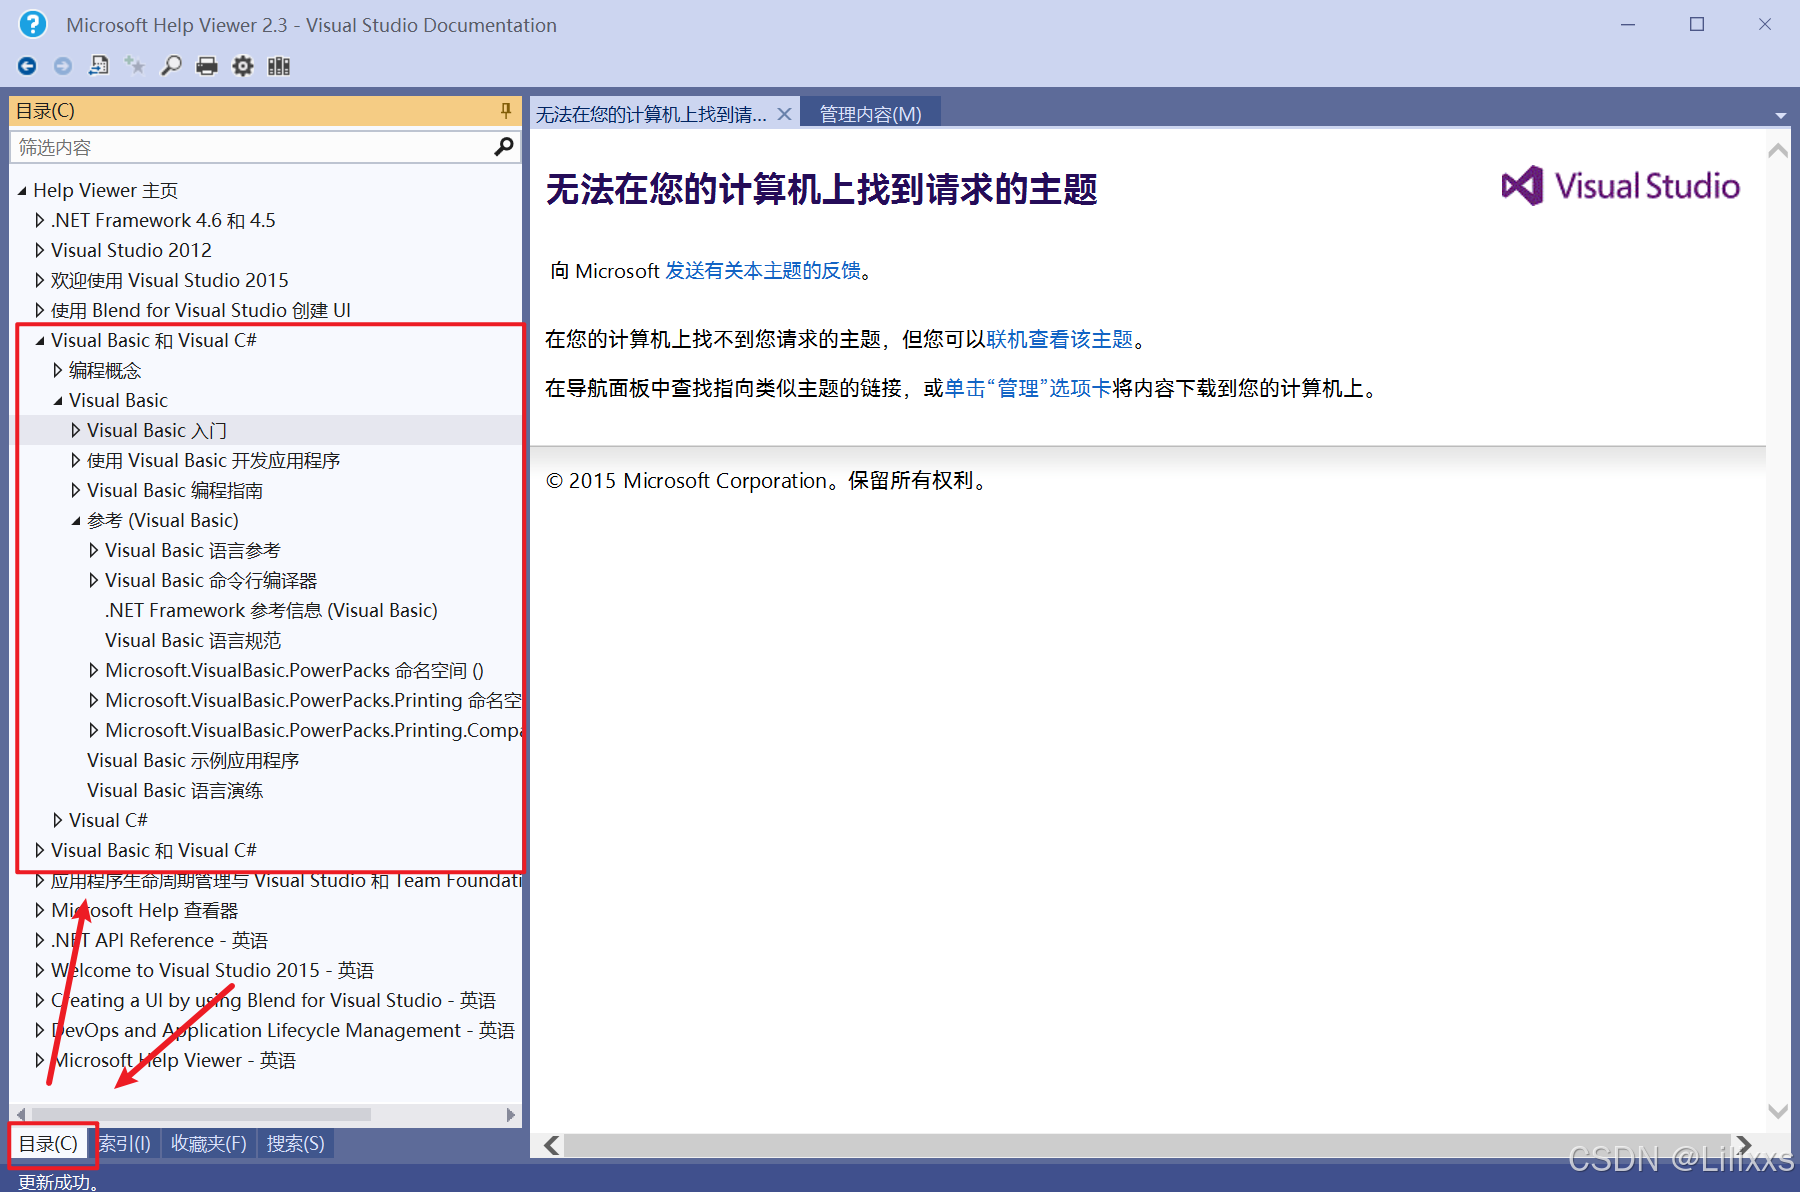The width and height of the screenshot is (1800, 1192).
Task: Expand Visual Basic 语言参考 node
Action: 94,550
